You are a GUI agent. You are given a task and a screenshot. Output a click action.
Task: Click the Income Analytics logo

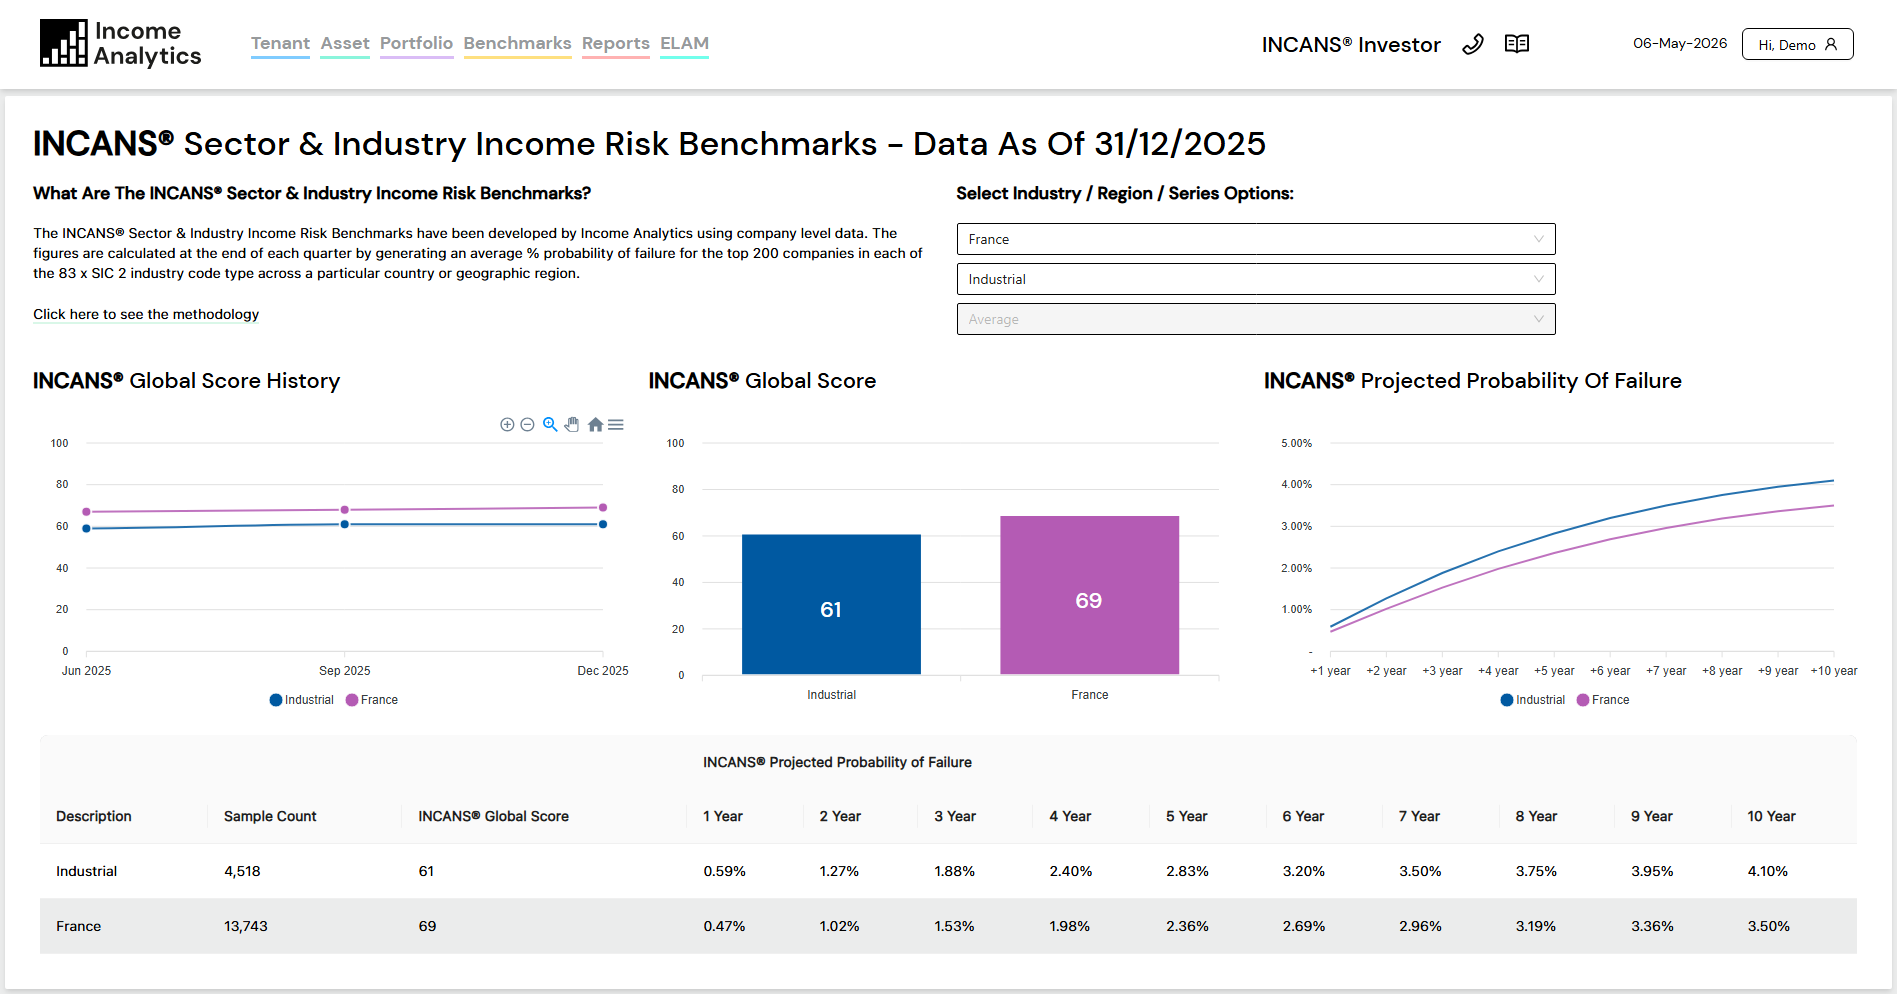(x=120, y=44)
